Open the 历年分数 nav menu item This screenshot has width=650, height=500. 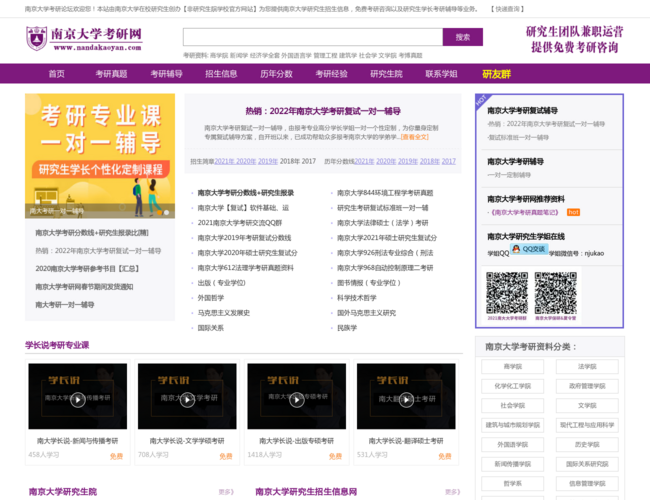coord(276,74)
